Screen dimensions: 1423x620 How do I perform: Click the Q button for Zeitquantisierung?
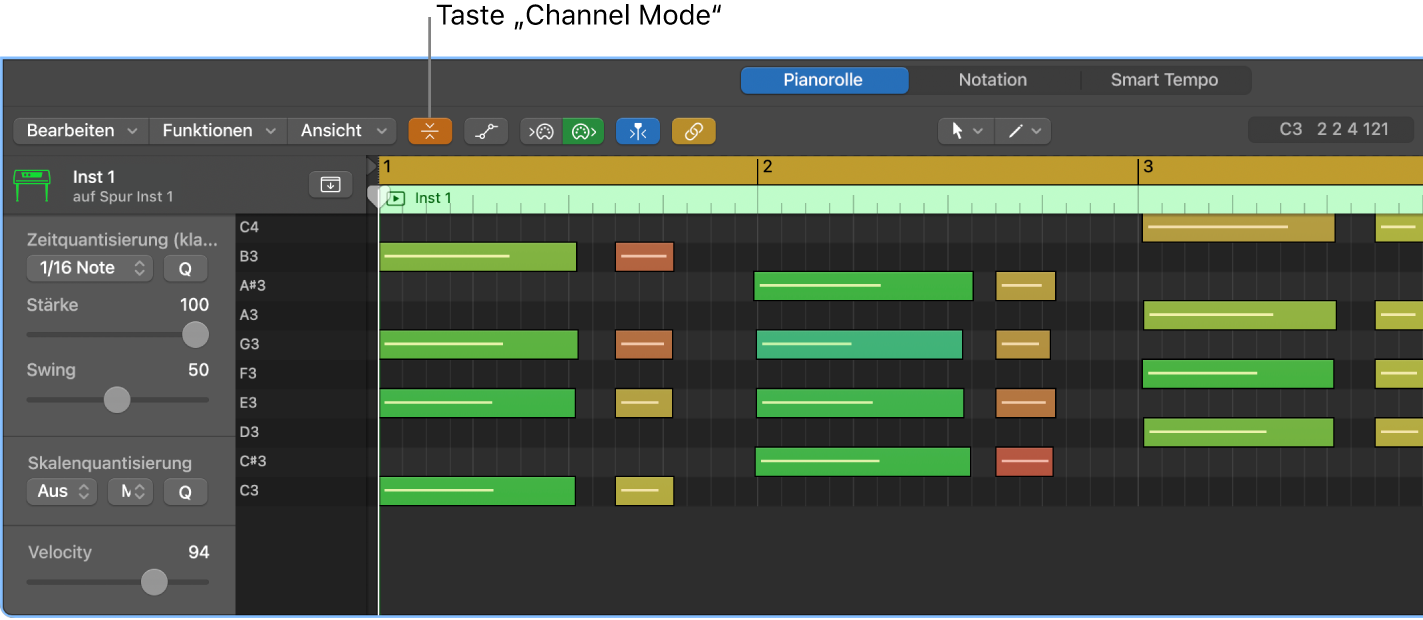185,268
